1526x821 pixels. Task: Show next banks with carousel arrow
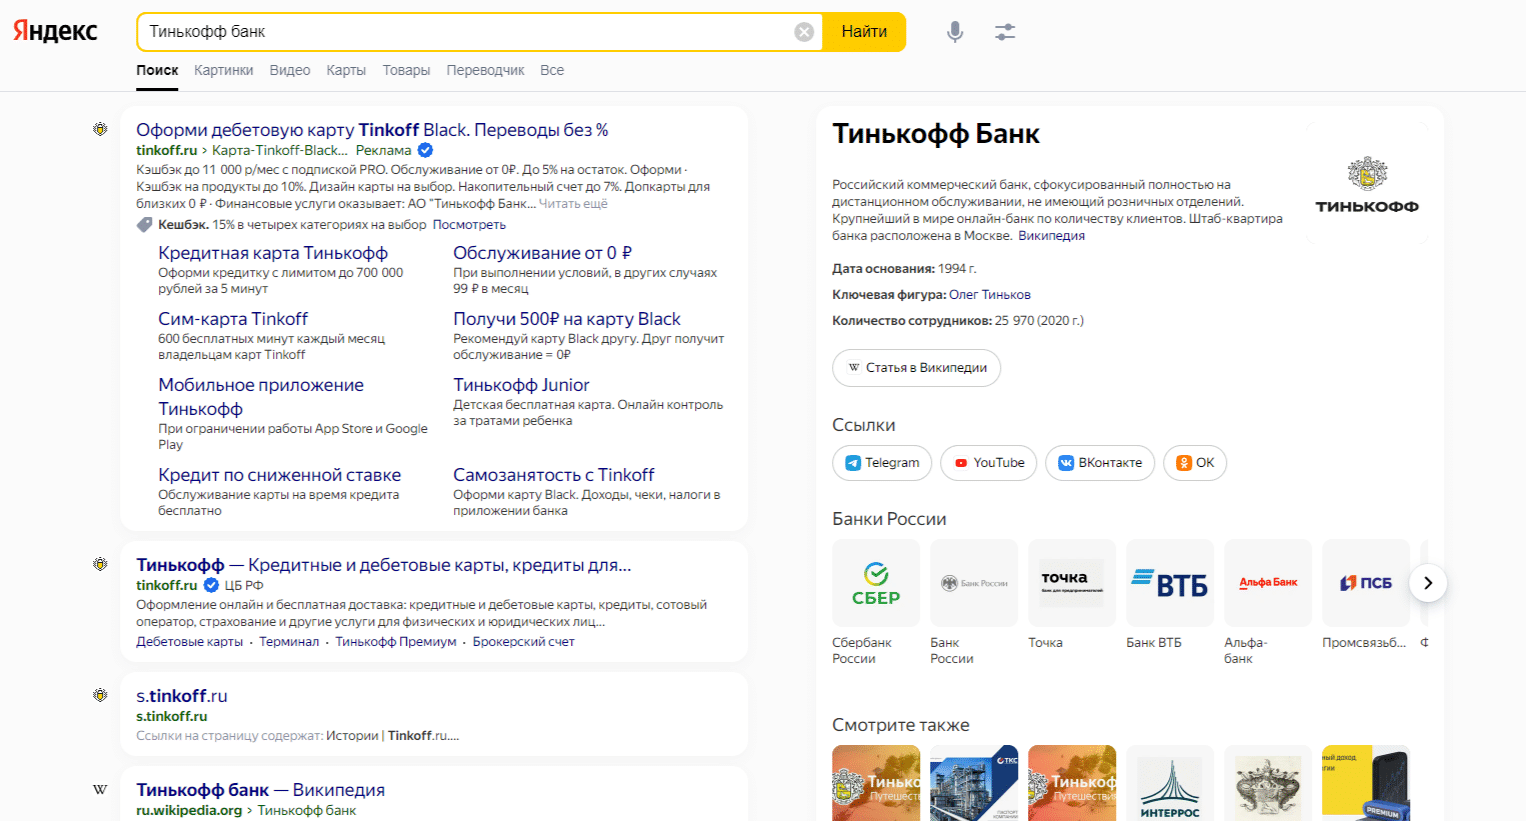(1428, 583)
